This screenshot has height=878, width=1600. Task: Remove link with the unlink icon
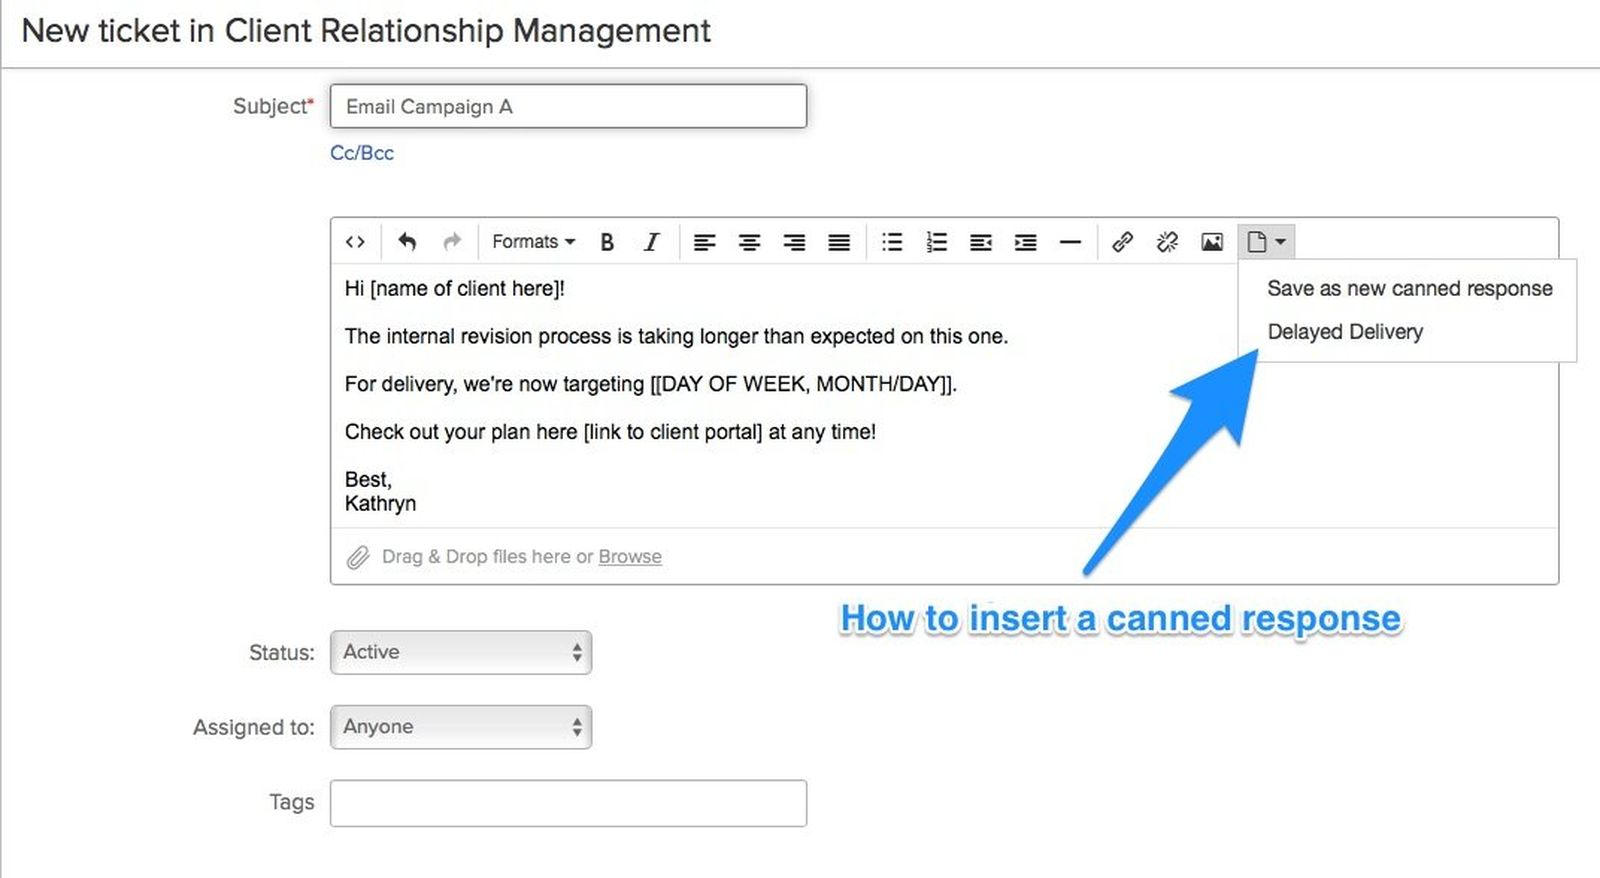point(1167,242)
